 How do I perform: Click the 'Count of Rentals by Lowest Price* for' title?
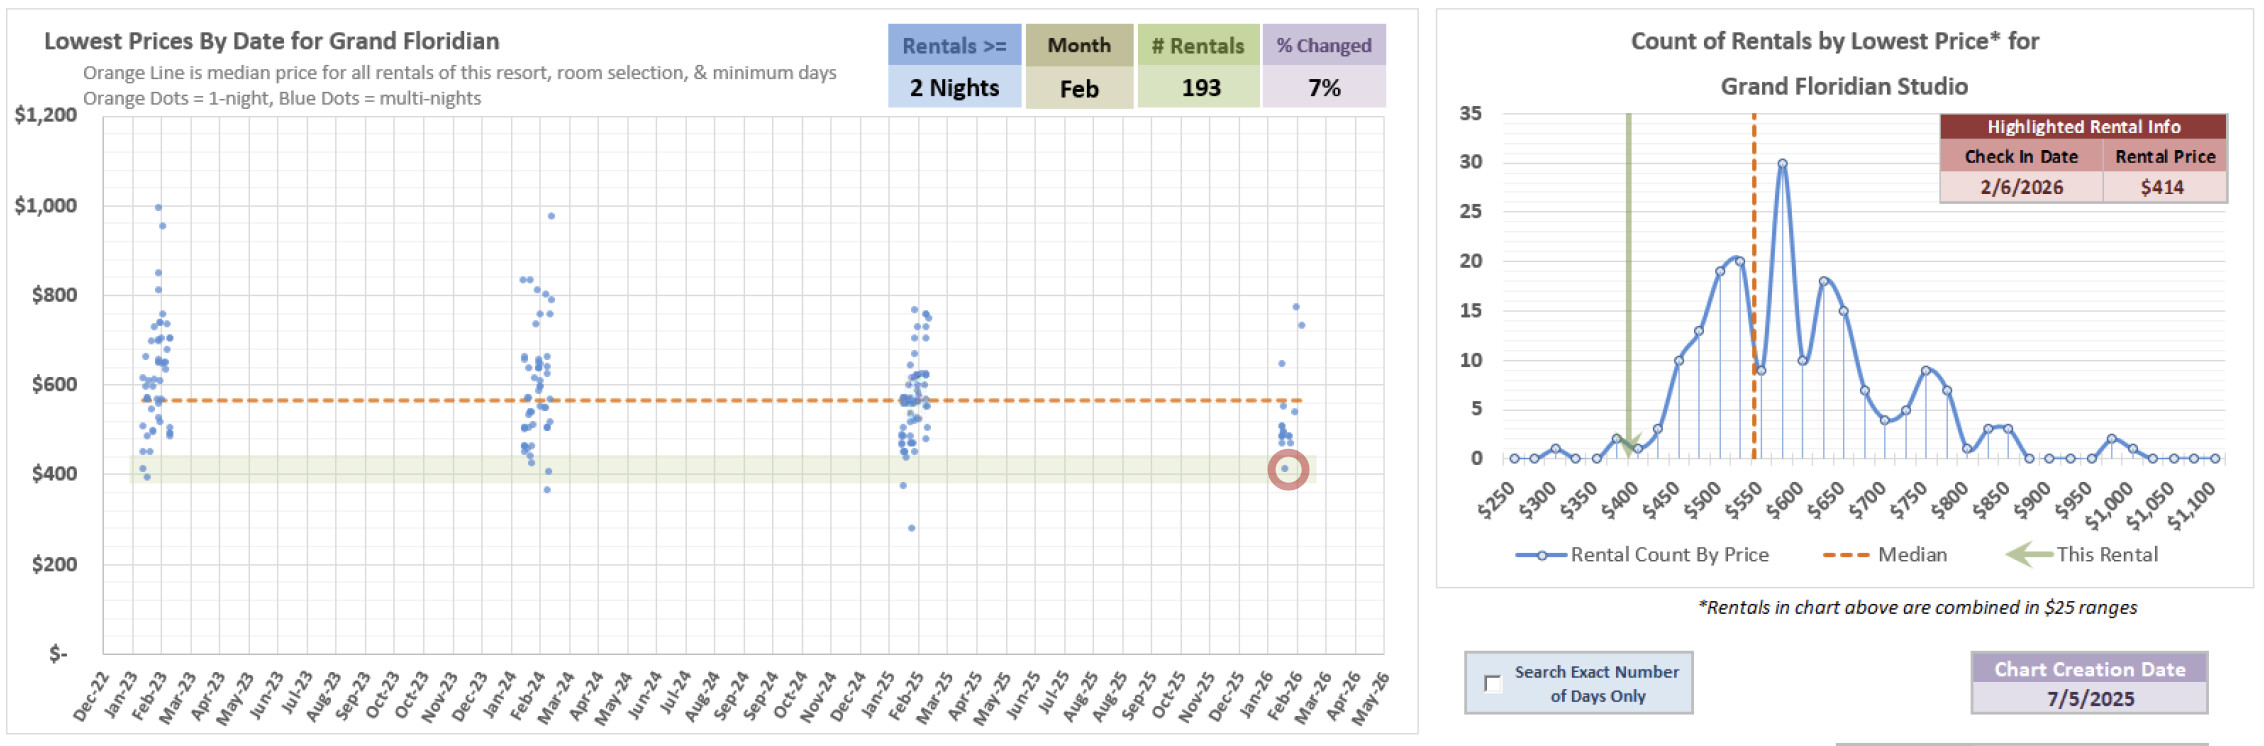coord(1835,41)
